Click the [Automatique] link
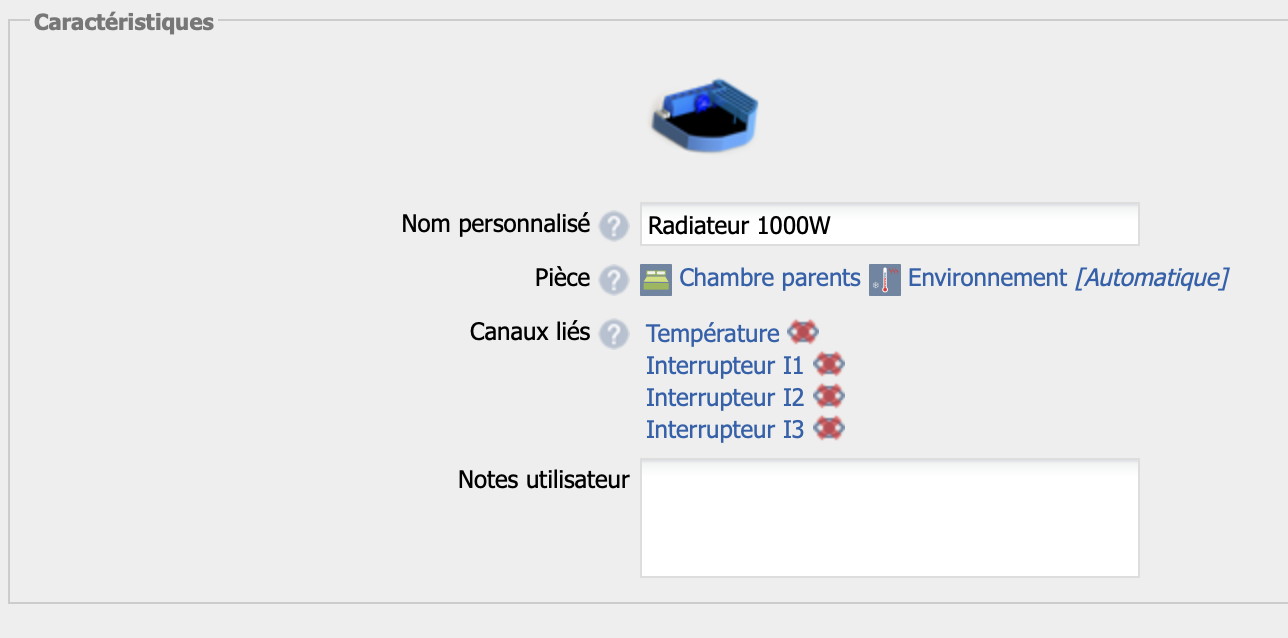The height and width of the screenshot is (638, 1288). [1151, 278]
